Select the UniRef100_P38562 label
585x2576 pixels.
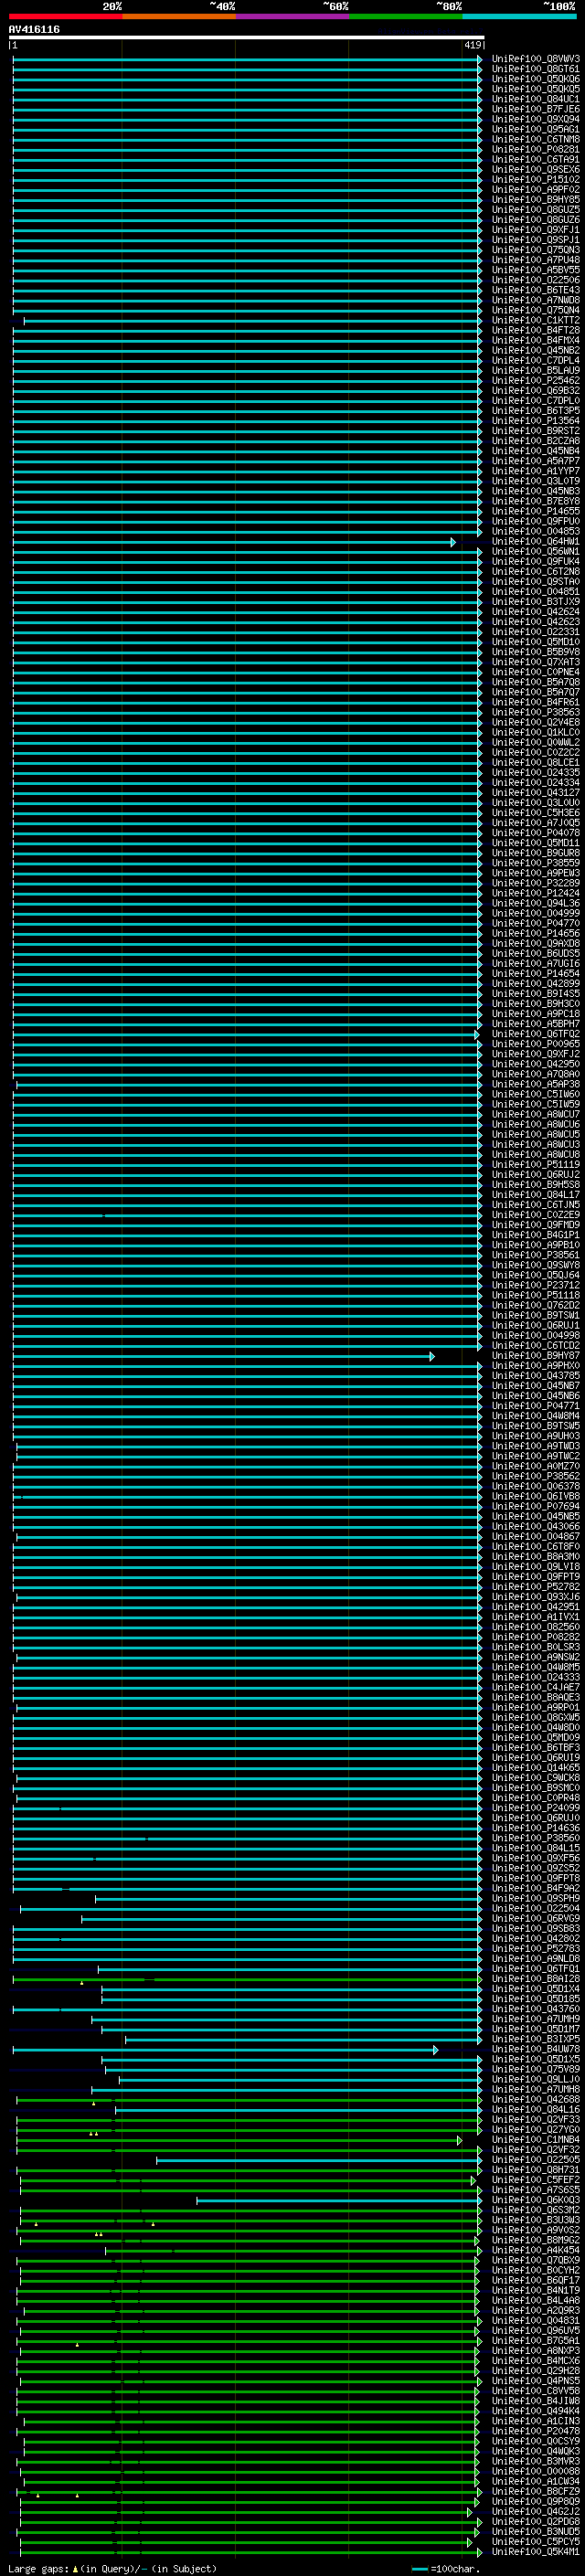(x=536, y=1477)
